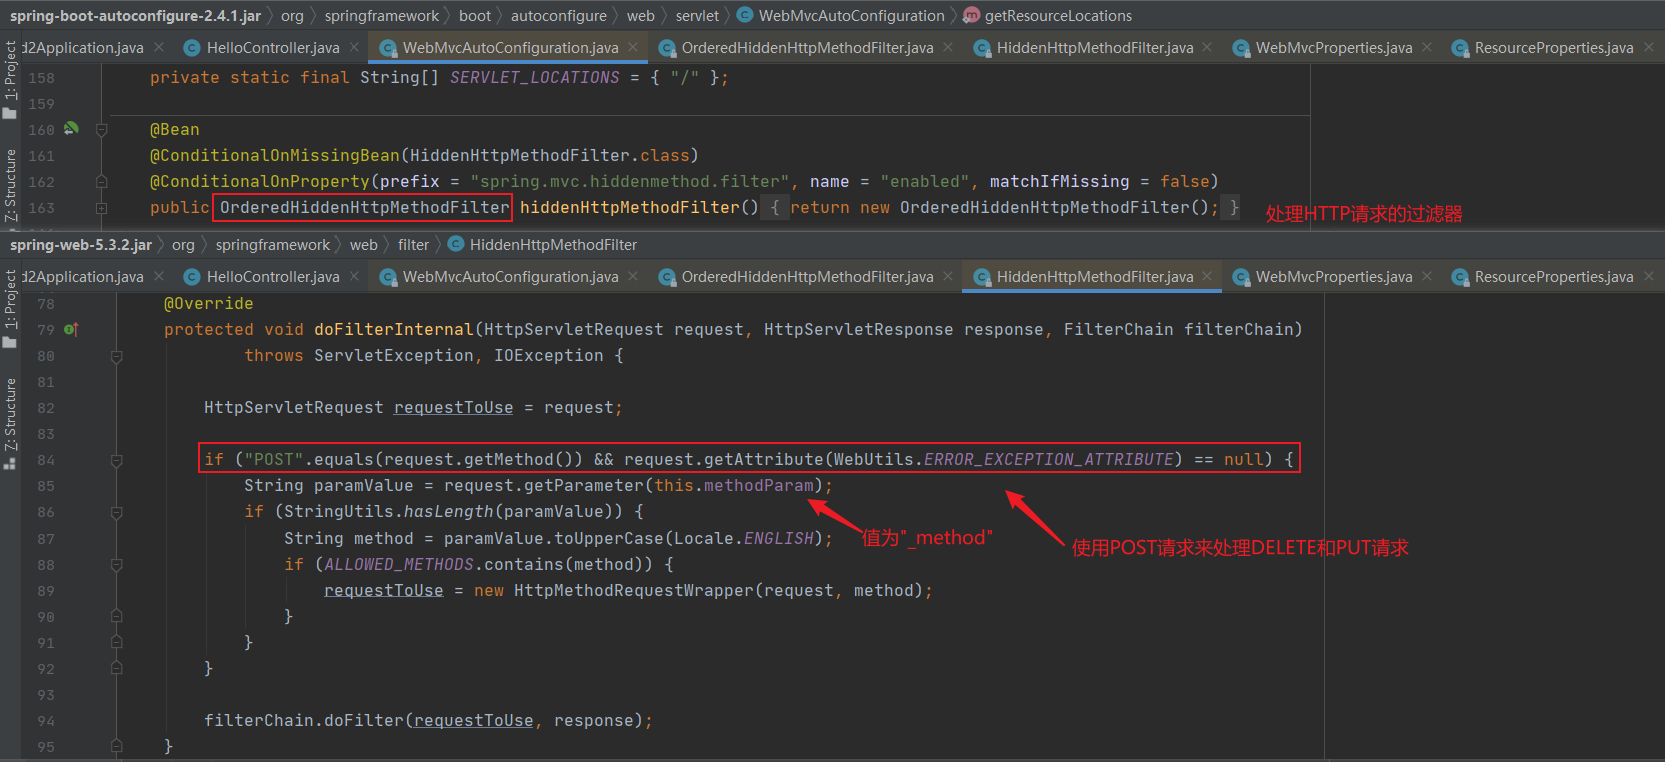The height and width of the screenshot is (762, 1665).
Task: Close WebMvcProperties.java tab in the lower editor
Action: click(1427, 276)
